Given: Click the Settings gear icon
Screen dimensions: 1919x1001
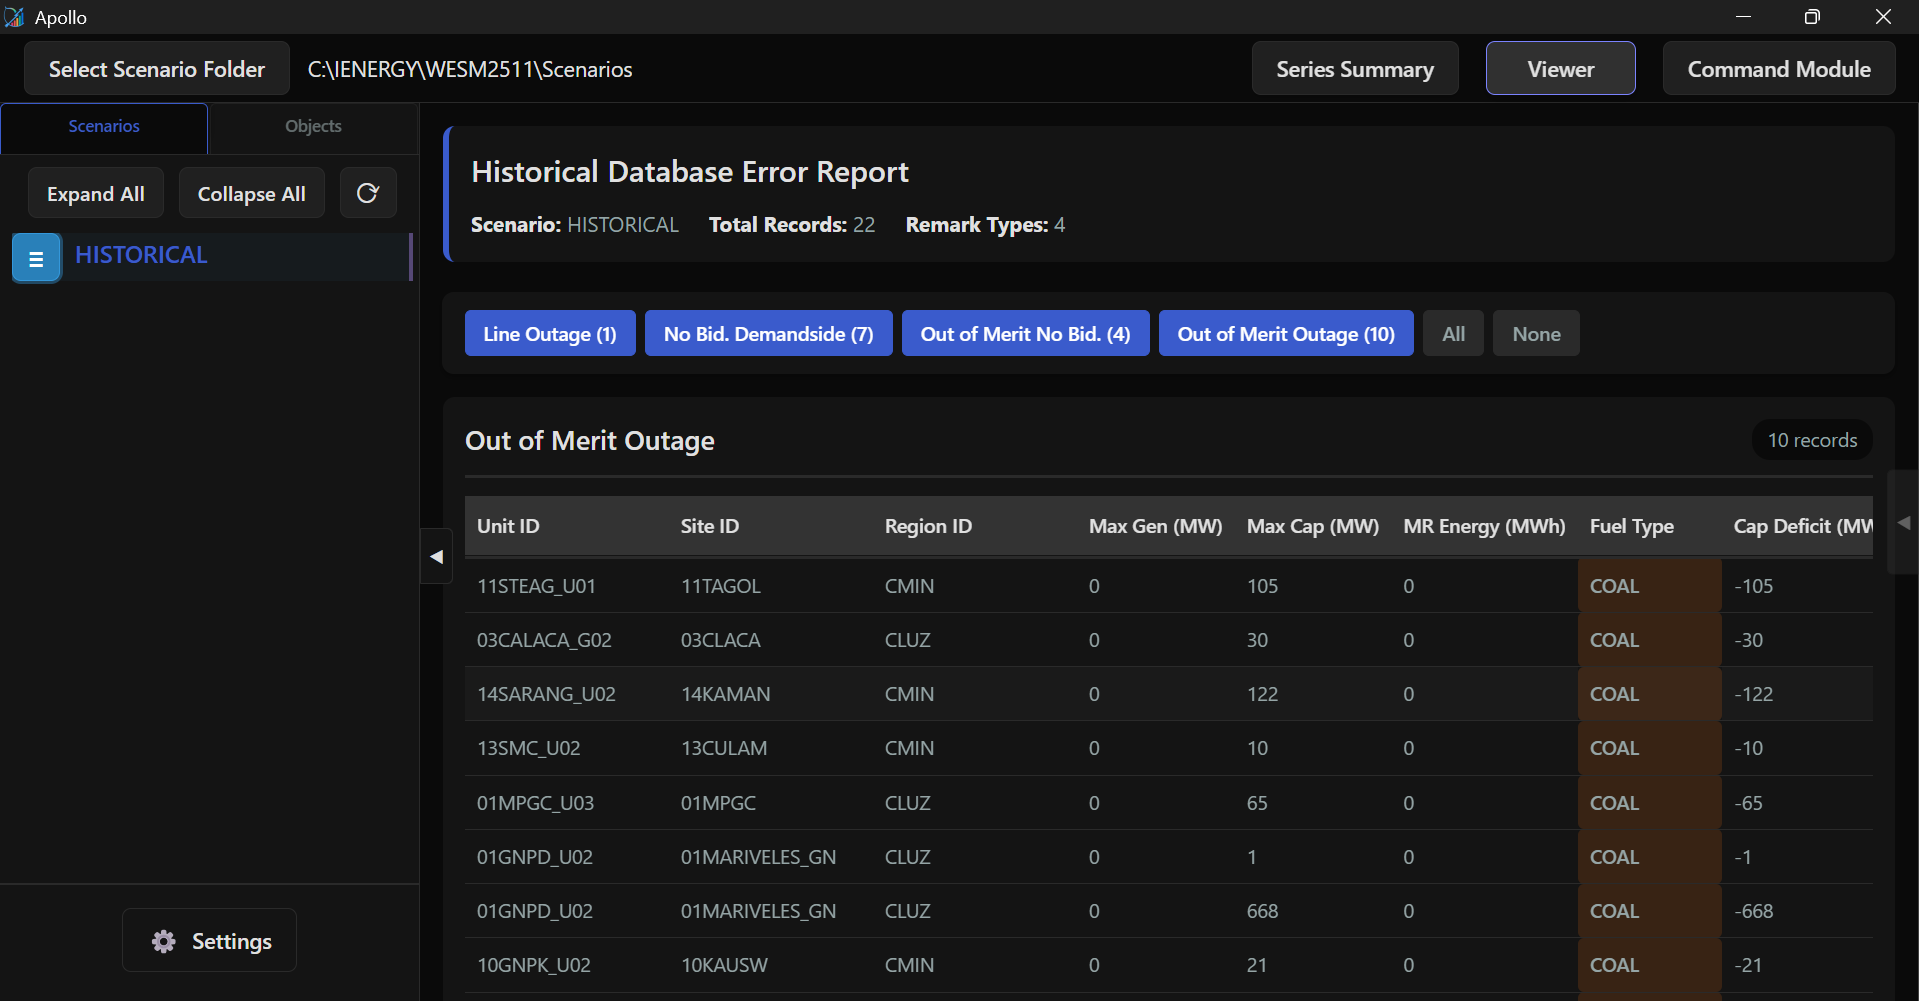Looking at the screenshot, I should 164,941.
